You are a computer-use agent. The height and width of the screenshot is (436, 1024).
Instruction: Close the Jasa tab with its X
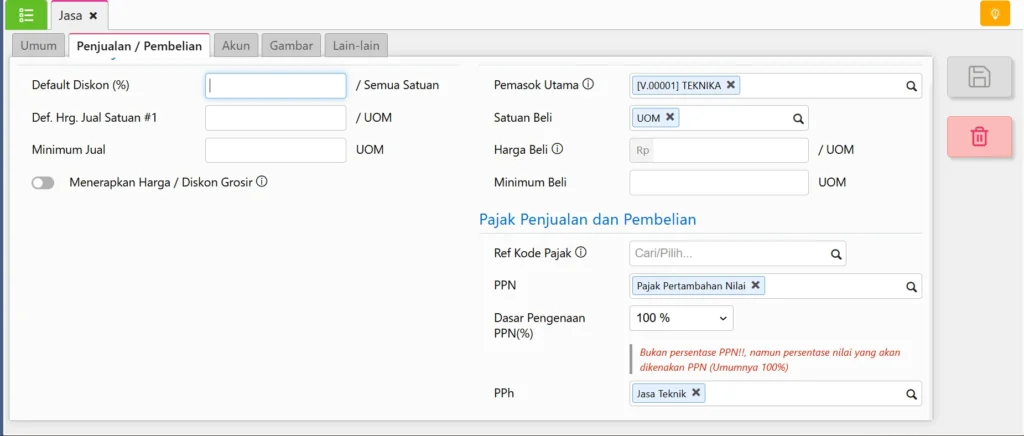point(93,15)
